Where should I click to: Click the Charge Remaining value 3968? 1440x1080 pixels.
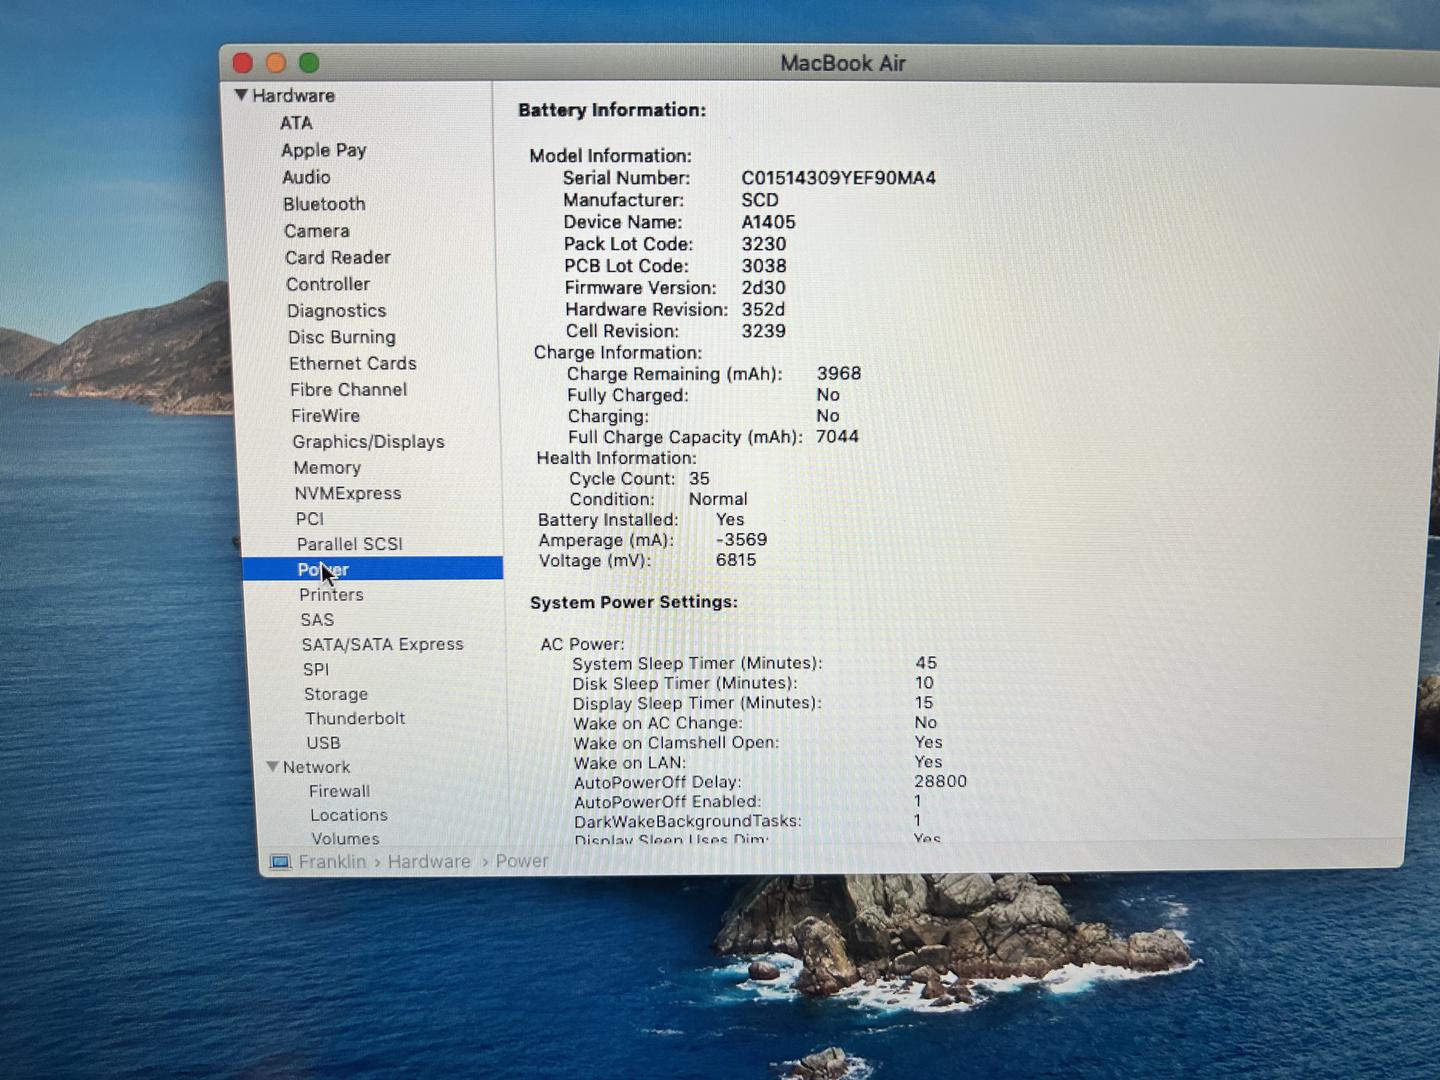pyautogui.click(x=839, y=374)
